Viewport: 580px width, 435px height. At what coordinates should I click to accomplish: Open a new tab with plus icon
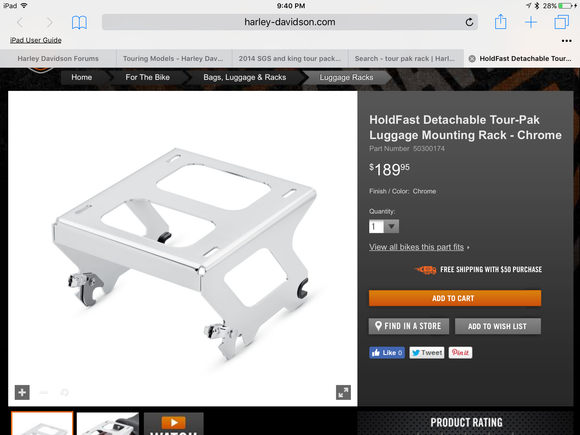coord(531,22)
